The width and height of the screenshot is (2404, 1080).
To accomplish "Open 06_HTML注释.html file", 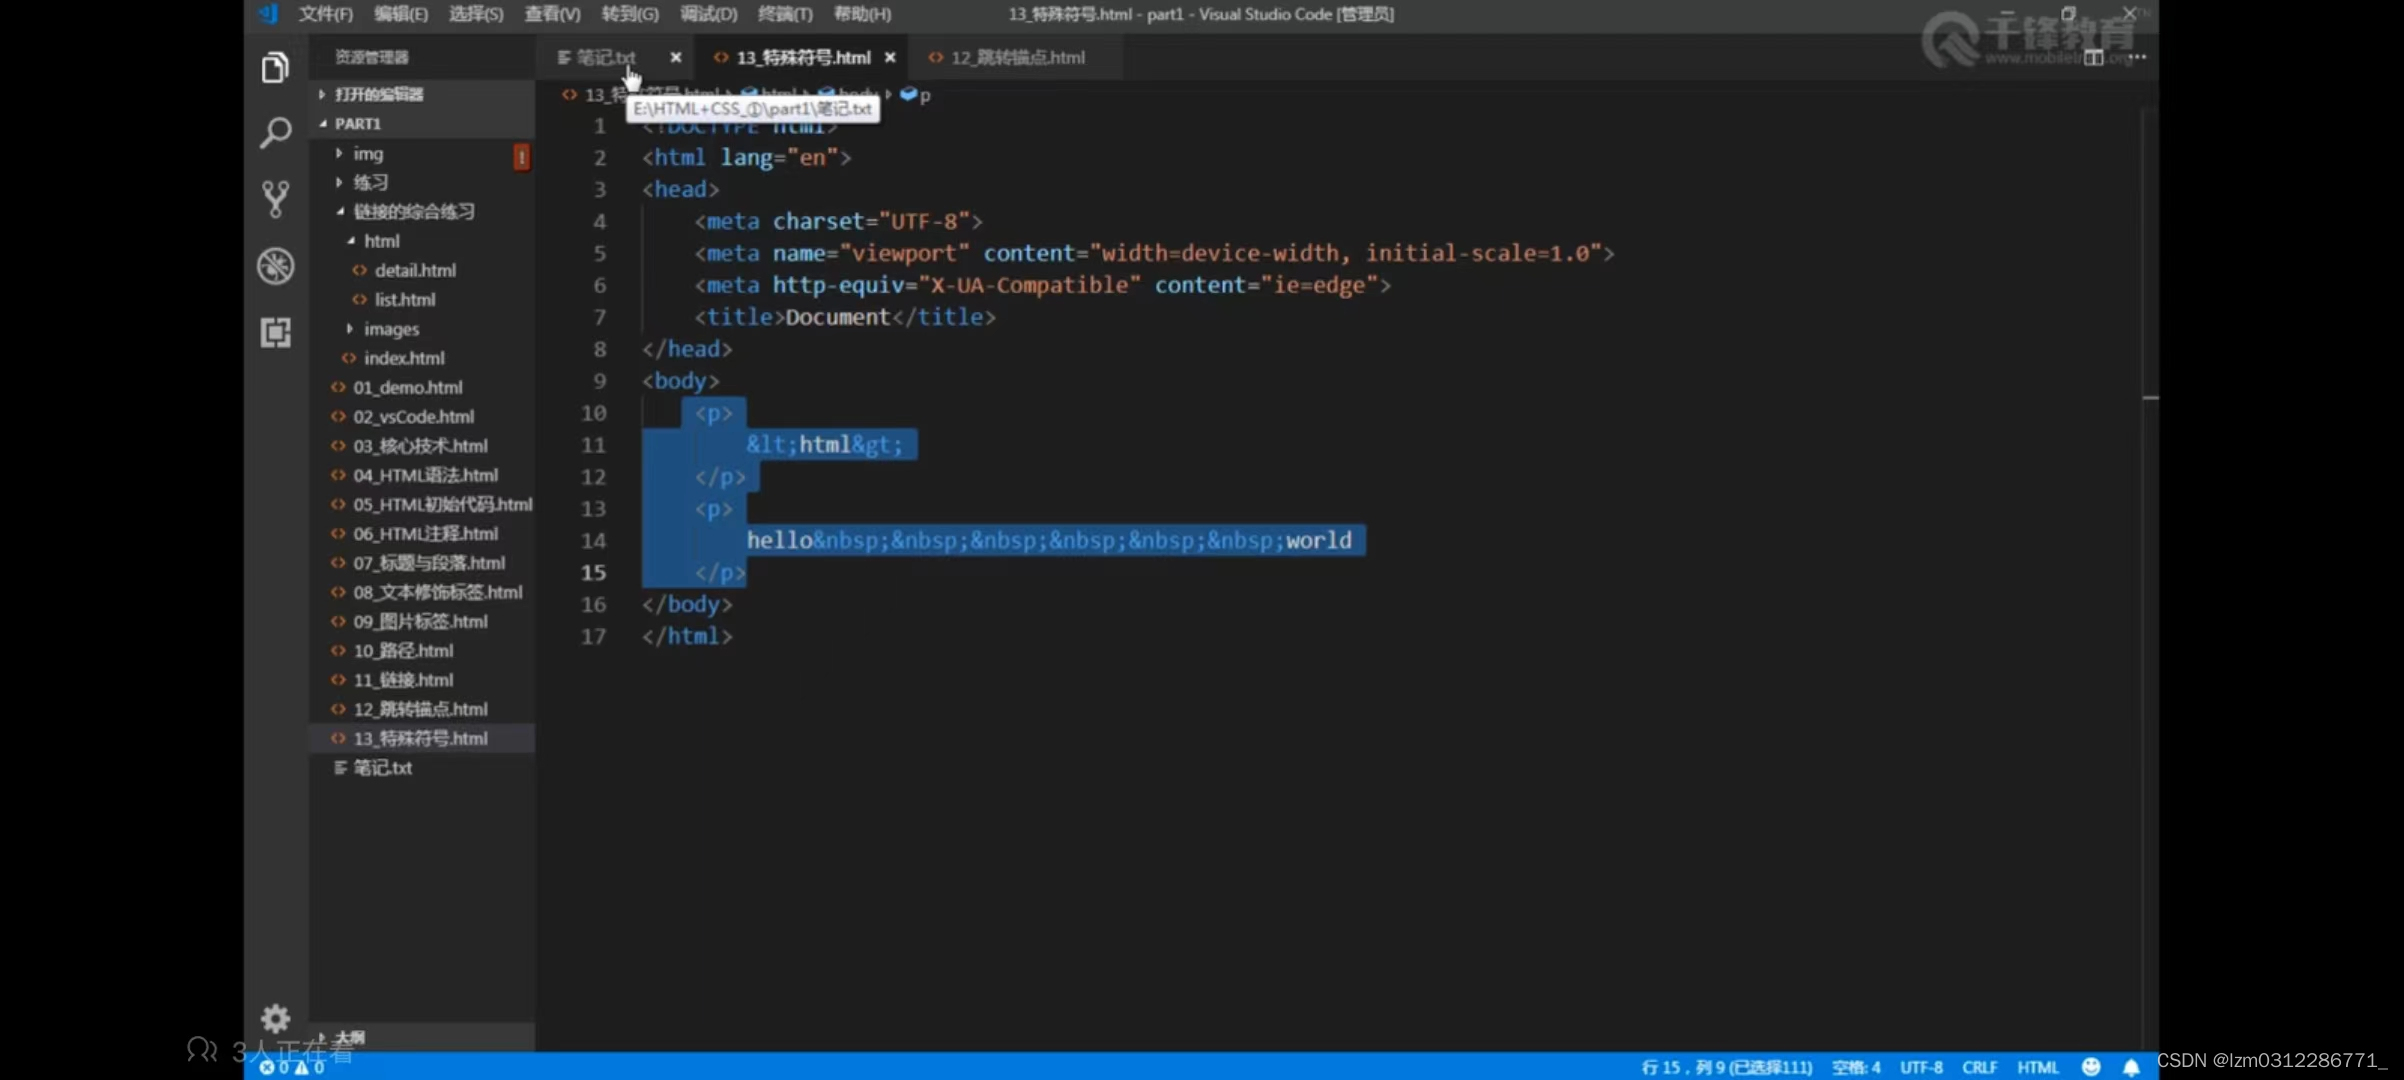I will pos(422,533).
